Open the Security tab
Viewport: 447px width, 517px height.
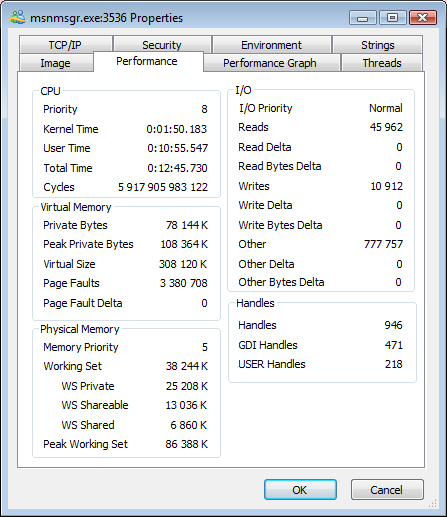click(x=162, y=45)
